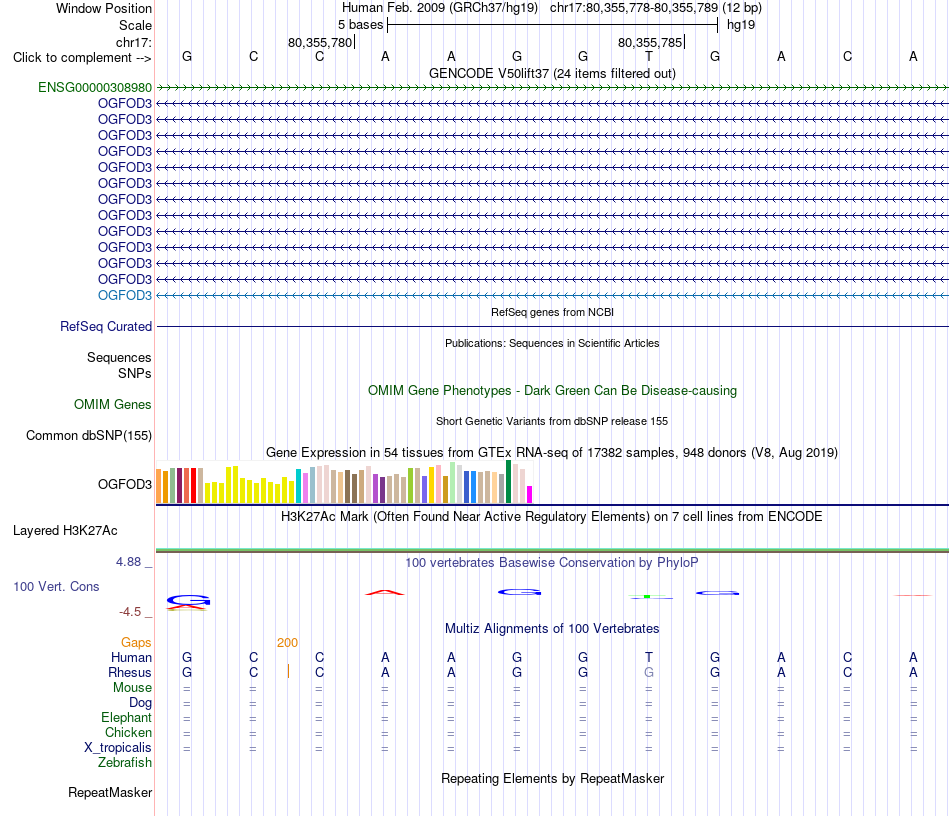This screenshot has height=816, width=950.
Task: Select the Rhesus species label
Action: (130, 672)
